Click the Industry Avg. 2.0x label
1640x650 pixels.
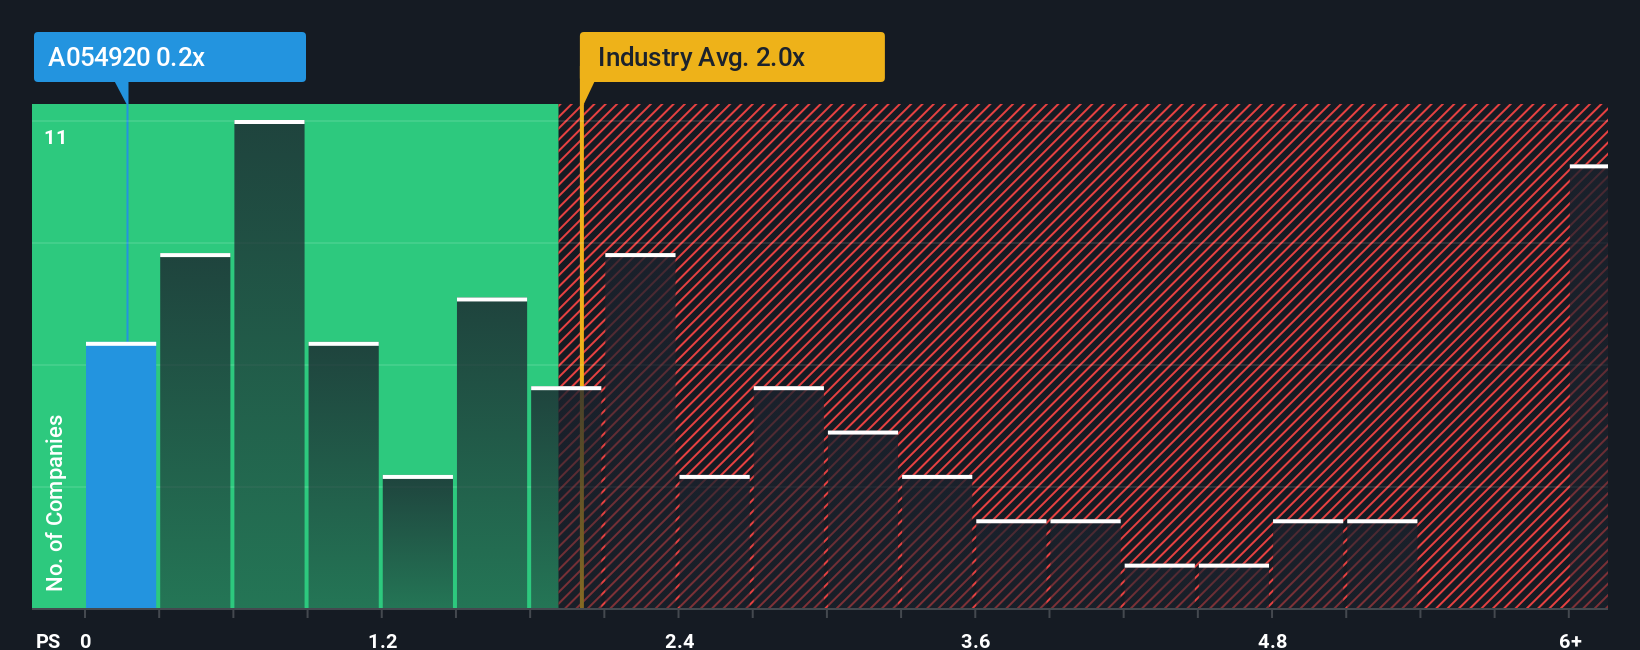pyautogui.click(x=732, y=57)
